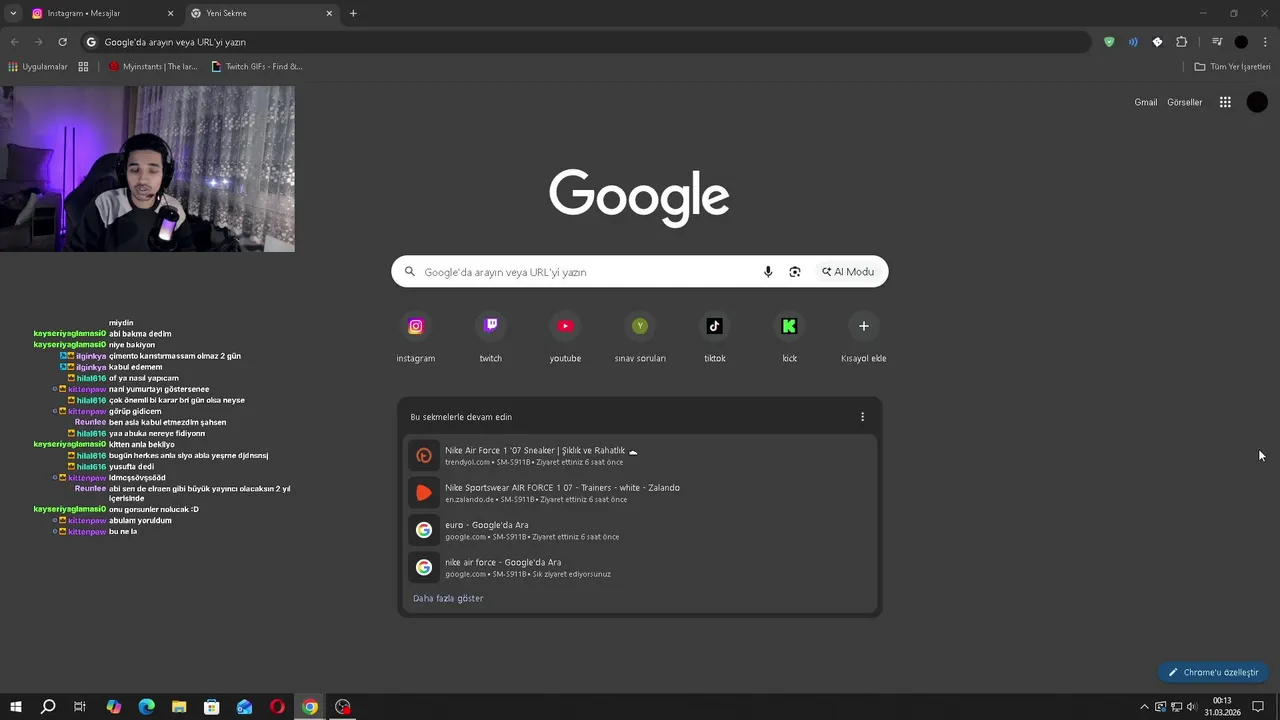Open Myinstants bookmark

[153, 67]
